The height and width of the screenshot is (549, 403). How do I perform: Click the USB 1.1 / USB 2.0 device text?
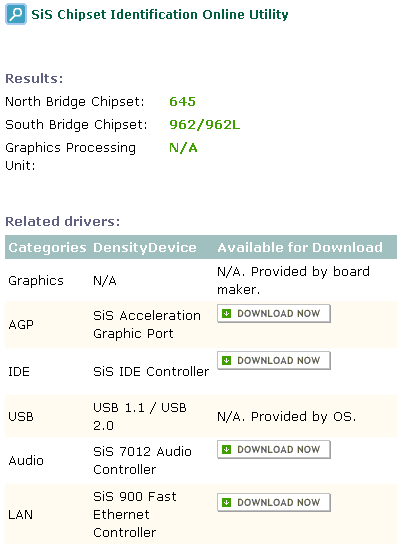tap(140, 417)
